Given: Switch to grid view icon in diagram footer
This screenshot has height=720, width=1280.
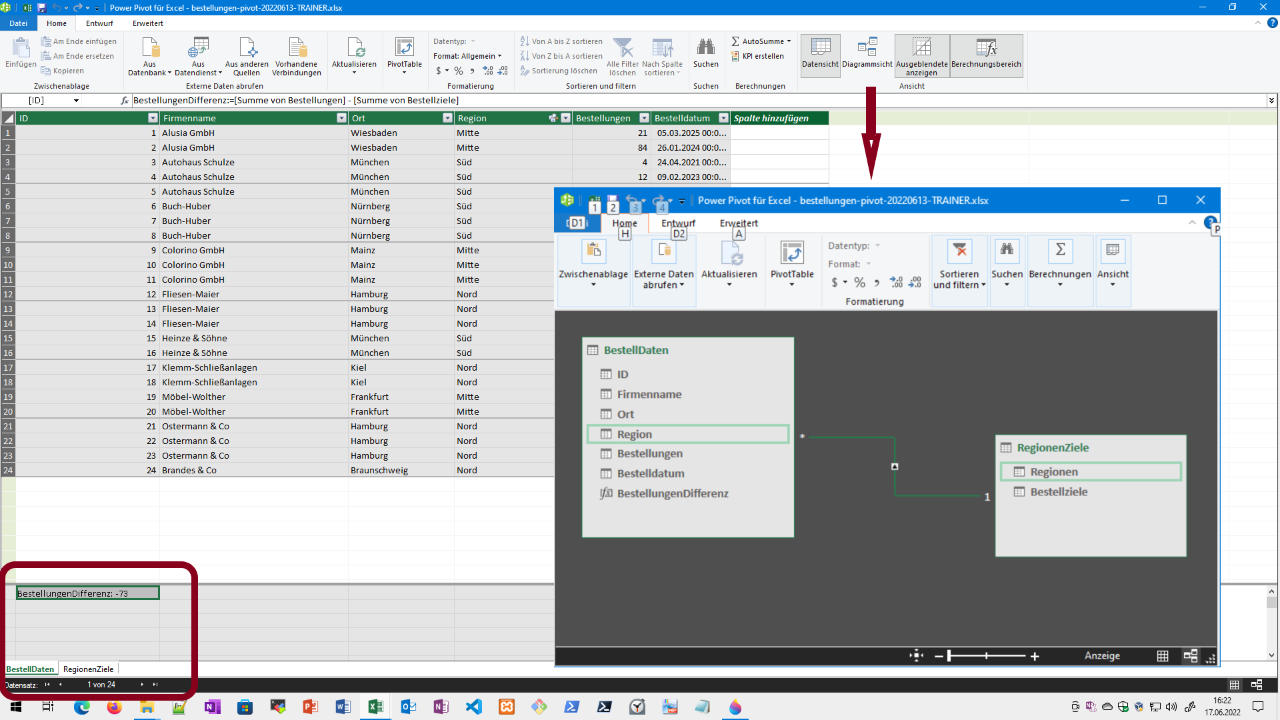Looking at the screenshot, I should (1163, 656).
